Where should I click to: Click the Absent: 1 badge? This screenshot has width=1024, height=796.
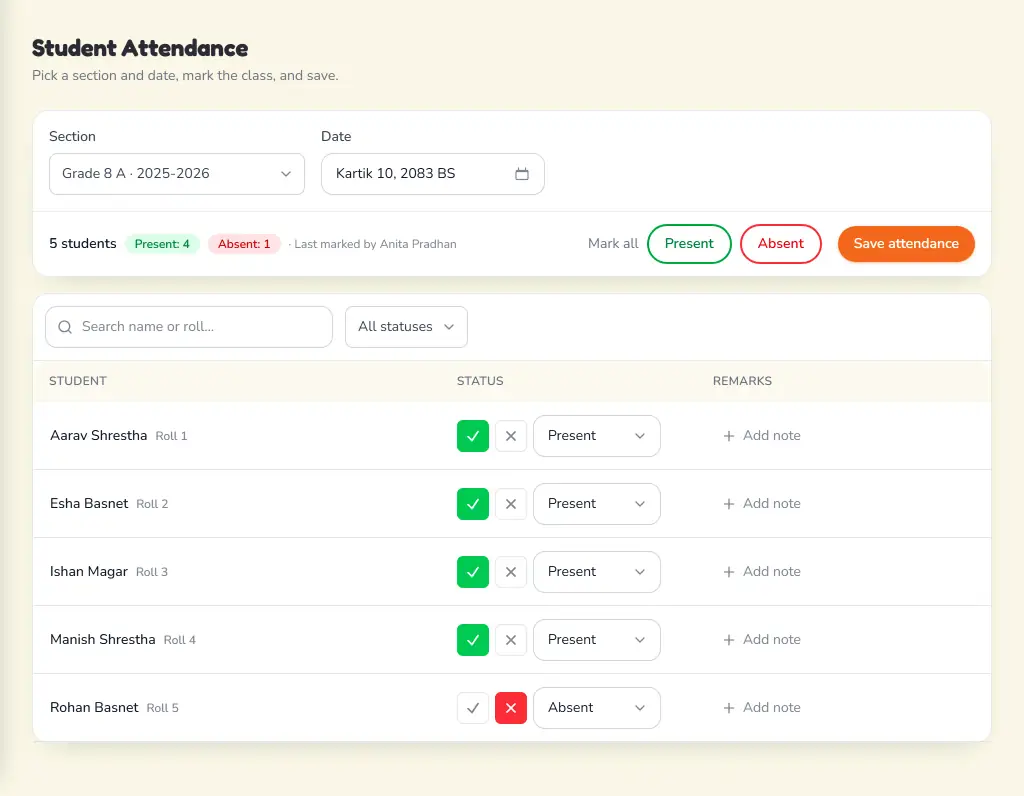[x=244, y=244]
